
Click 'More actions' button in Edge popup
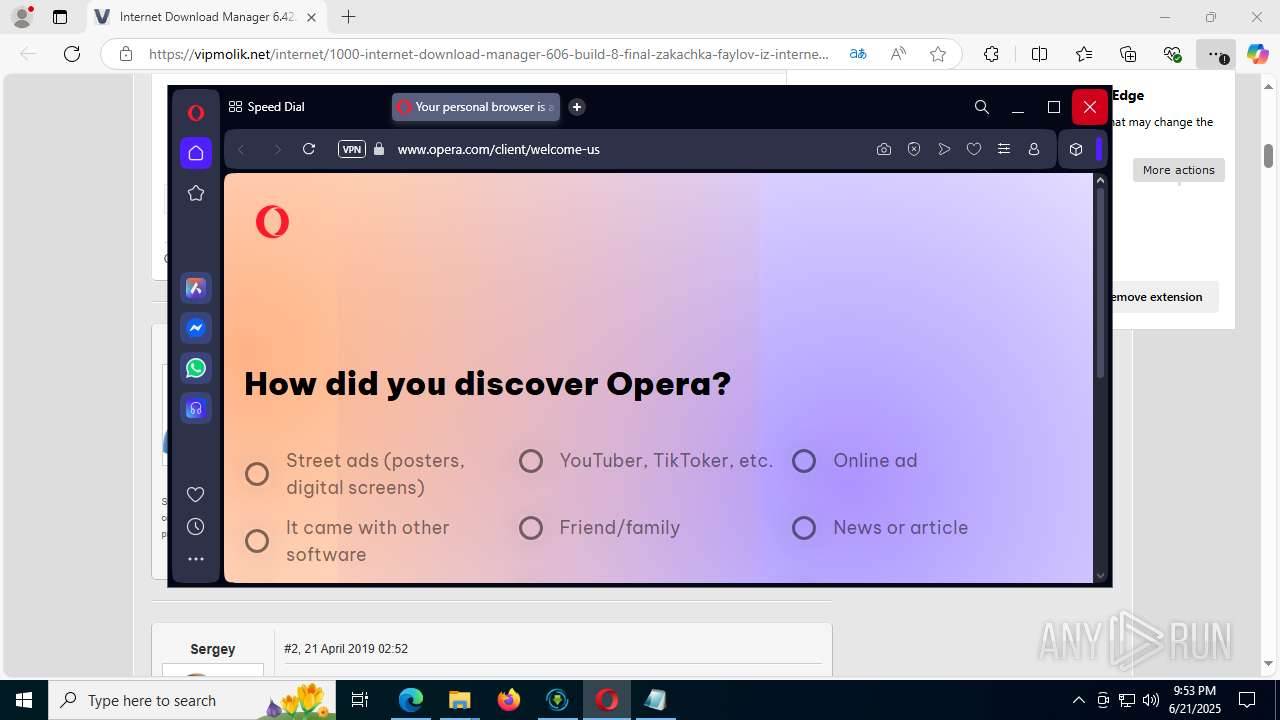click(1179, 170)
